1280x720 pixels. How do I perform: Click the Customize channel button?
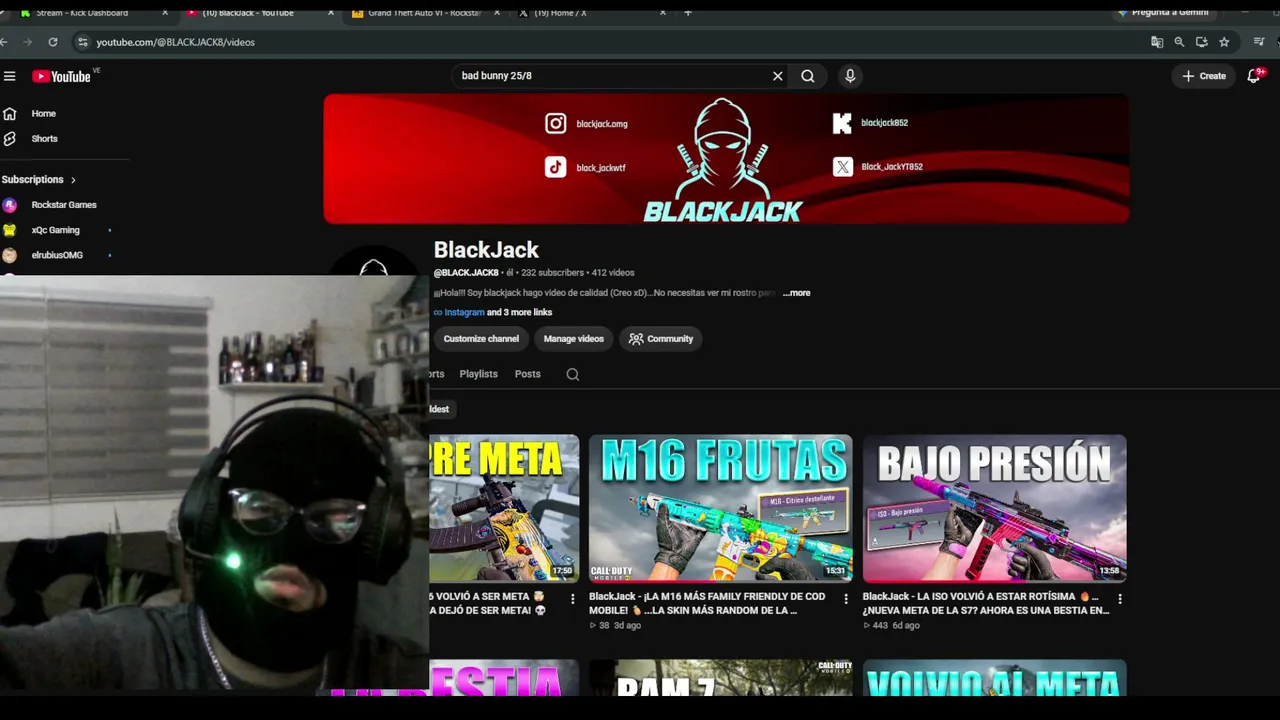coord(481,339)
